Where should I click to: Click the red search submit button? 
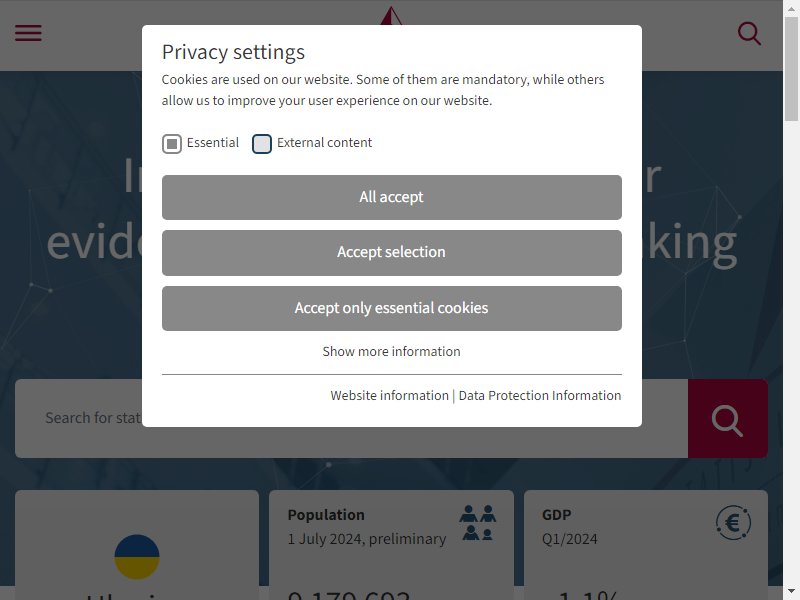point(728,418)
